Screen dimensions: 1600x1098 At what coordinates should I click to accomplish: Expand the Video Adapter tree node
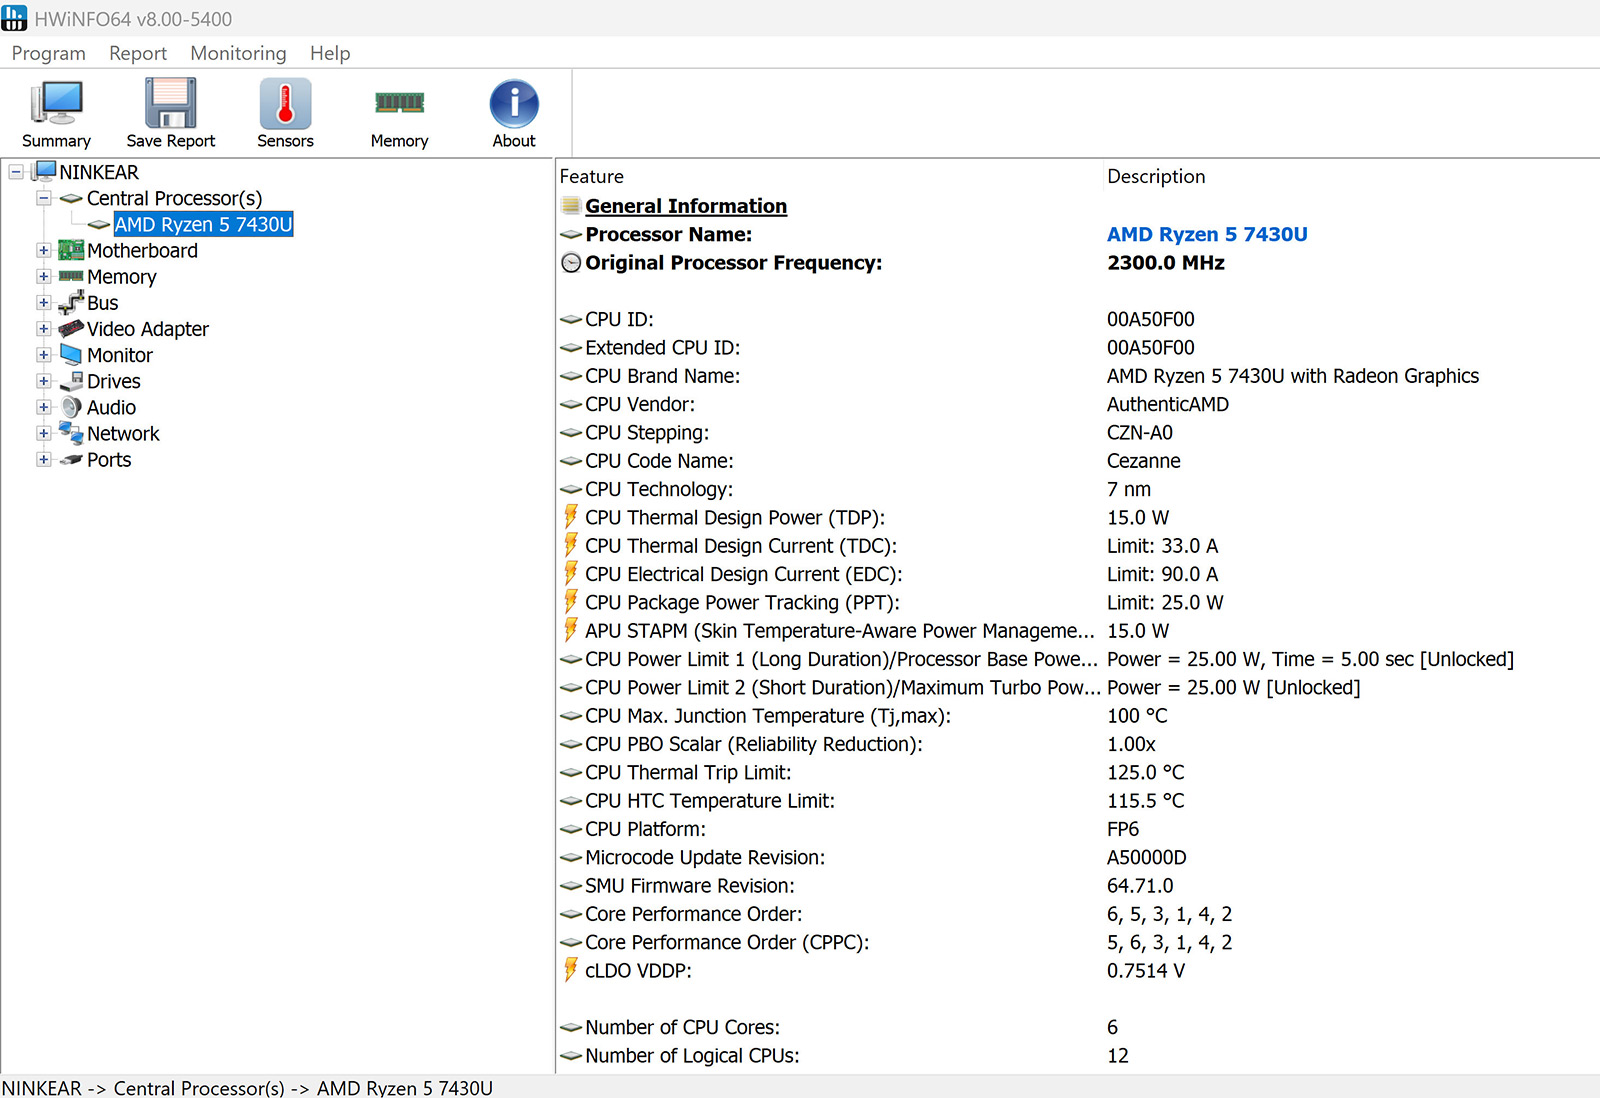point(44,329)
